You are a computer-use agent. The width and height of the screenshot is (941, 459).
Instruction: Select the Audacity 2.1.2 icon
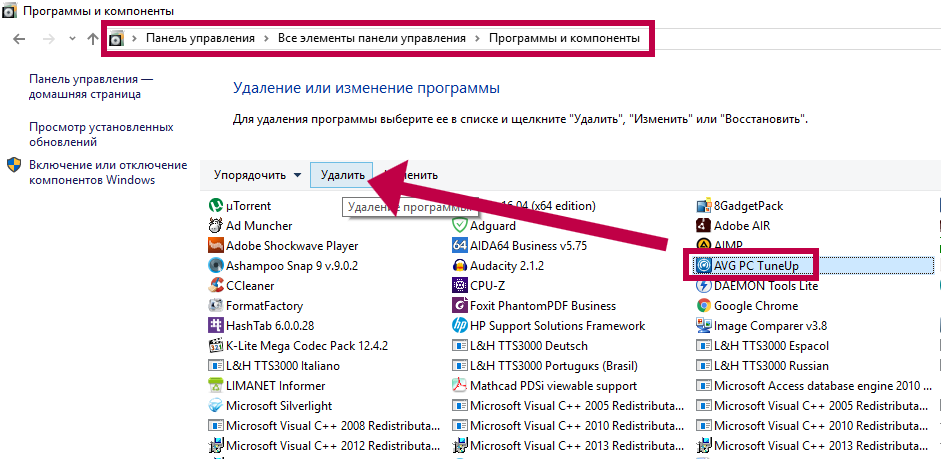460,266
